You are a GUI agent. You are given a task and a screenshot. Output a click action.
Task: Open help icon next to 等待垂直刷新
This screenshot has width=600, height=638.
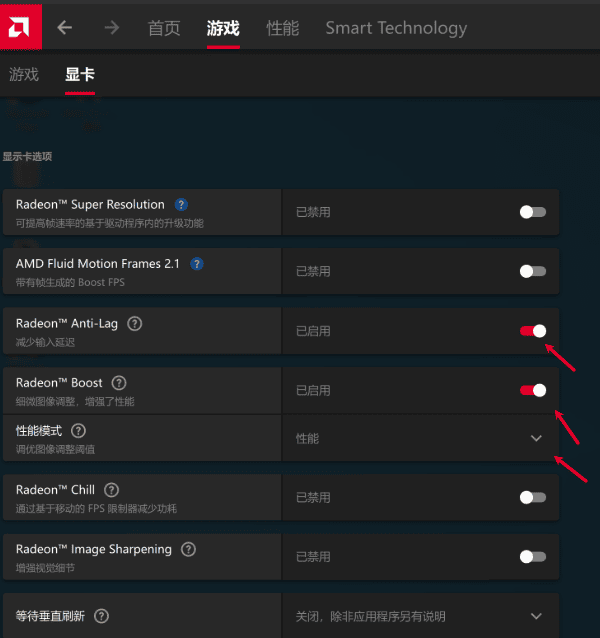[101, 616]
